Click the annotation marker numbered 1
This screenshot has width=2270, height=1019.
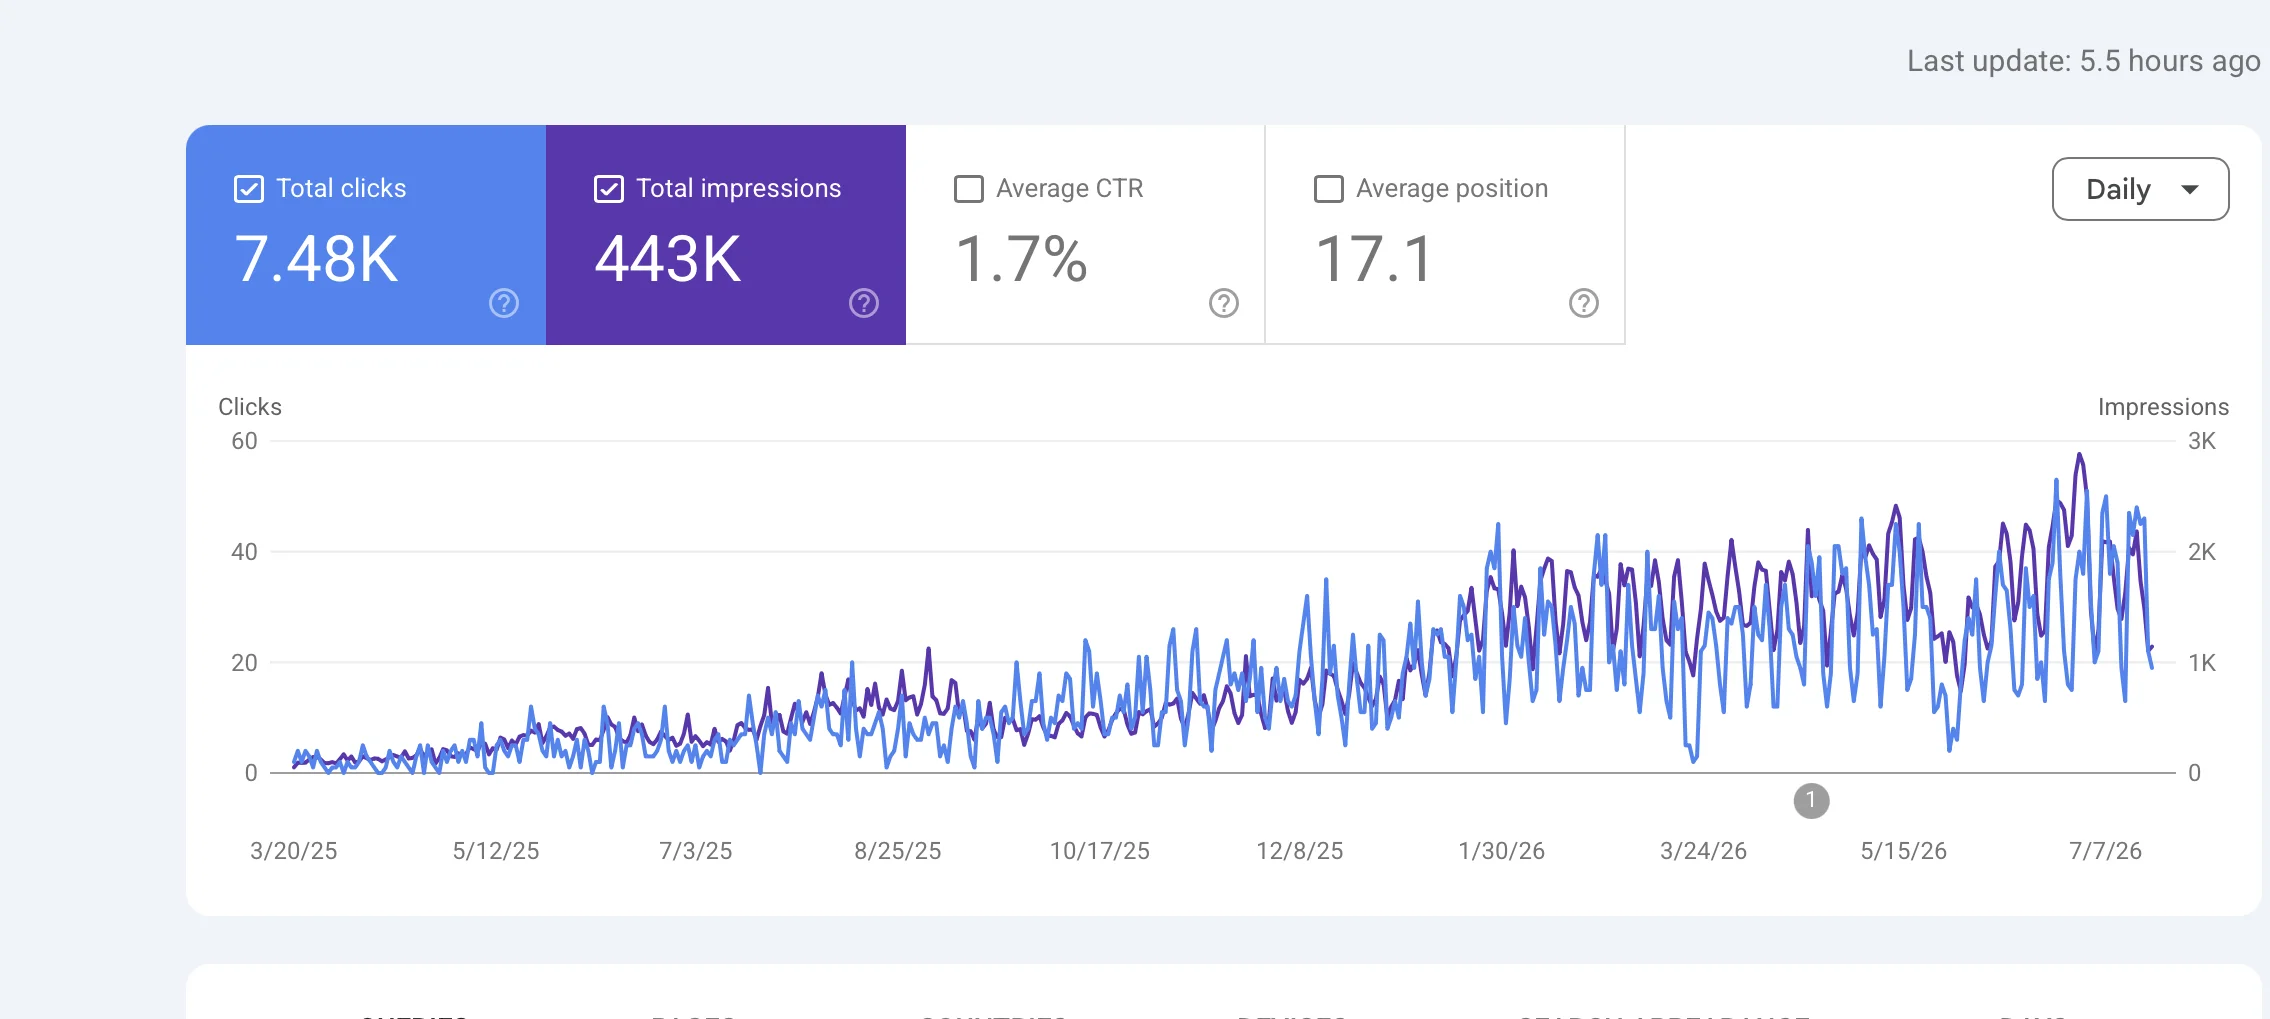click(x=1811, y=801)
